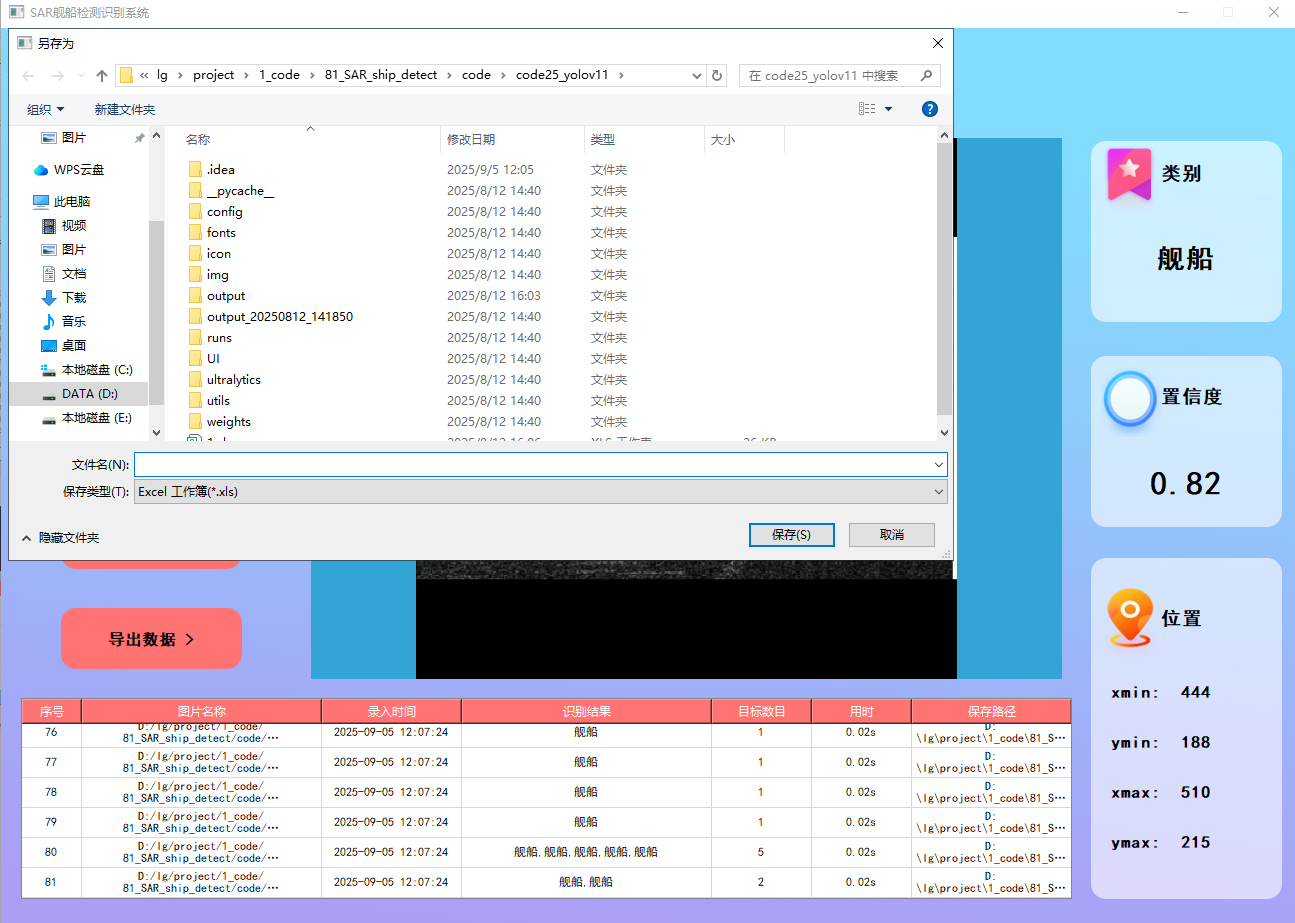The width and height of the screenshot is (1295, 923).
Task: Change view layout icon
Action: [x=867, y=109]
